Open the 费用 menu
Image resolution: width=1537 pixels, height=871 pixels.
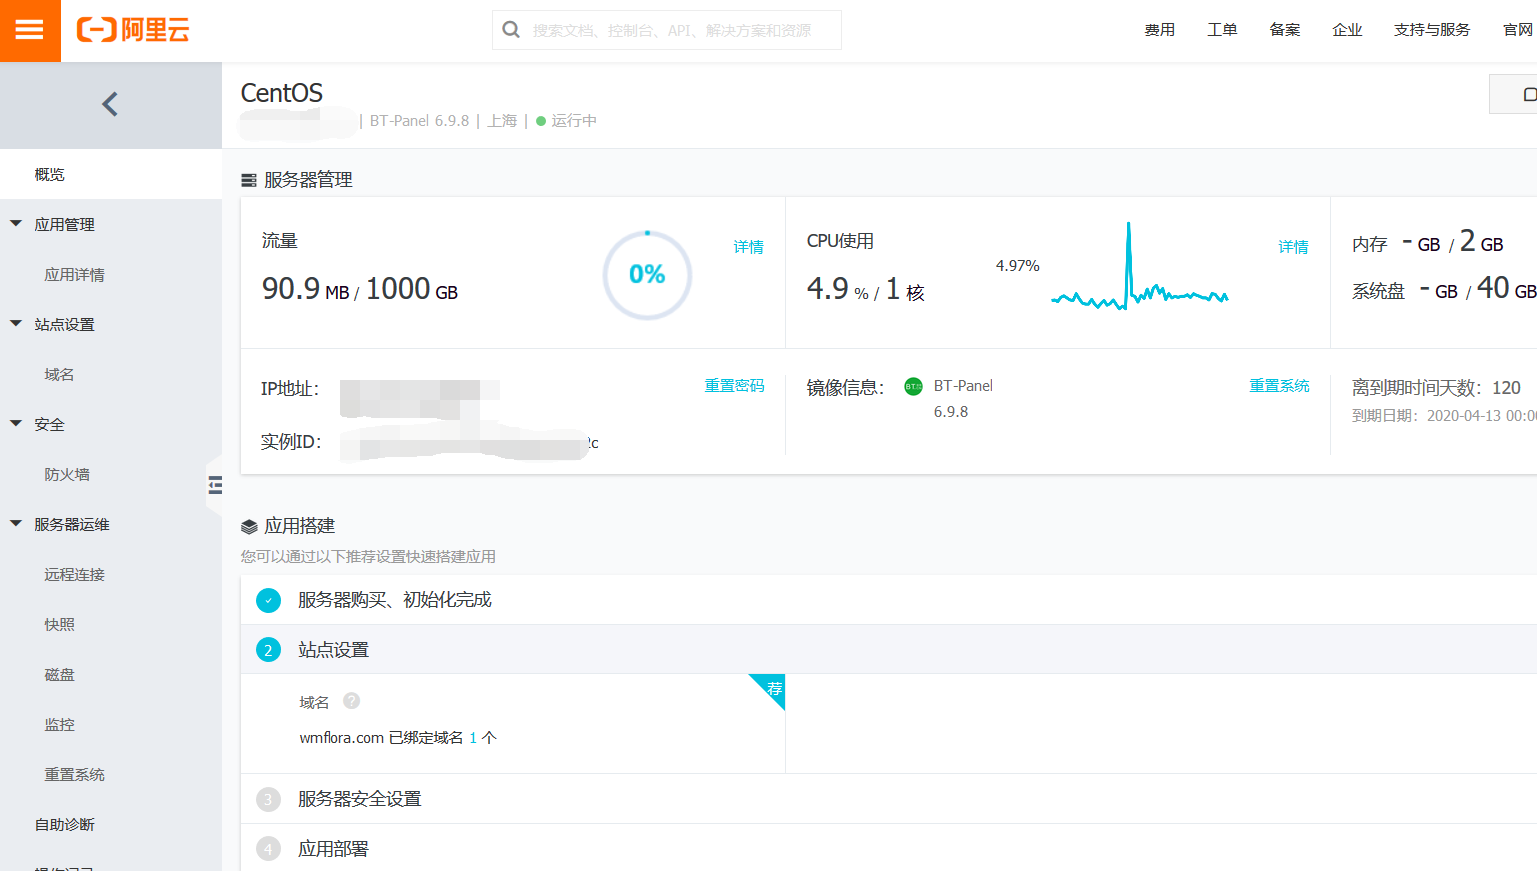[x=1160, y=30]
